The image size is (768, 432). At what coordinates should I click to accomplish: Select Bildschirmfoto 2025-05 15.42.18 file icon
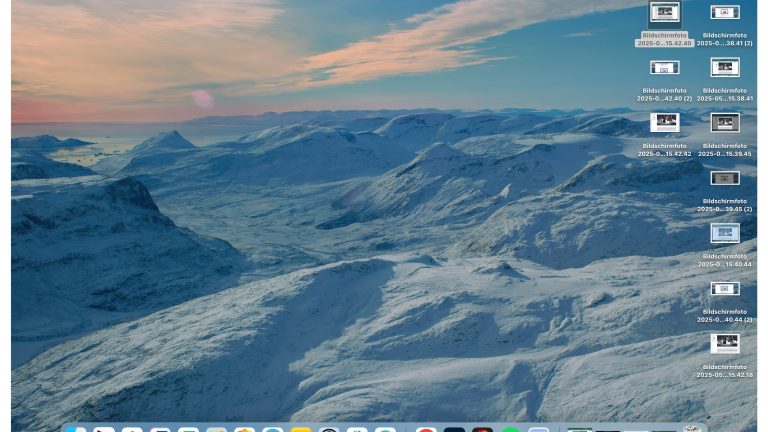point(725,343)
